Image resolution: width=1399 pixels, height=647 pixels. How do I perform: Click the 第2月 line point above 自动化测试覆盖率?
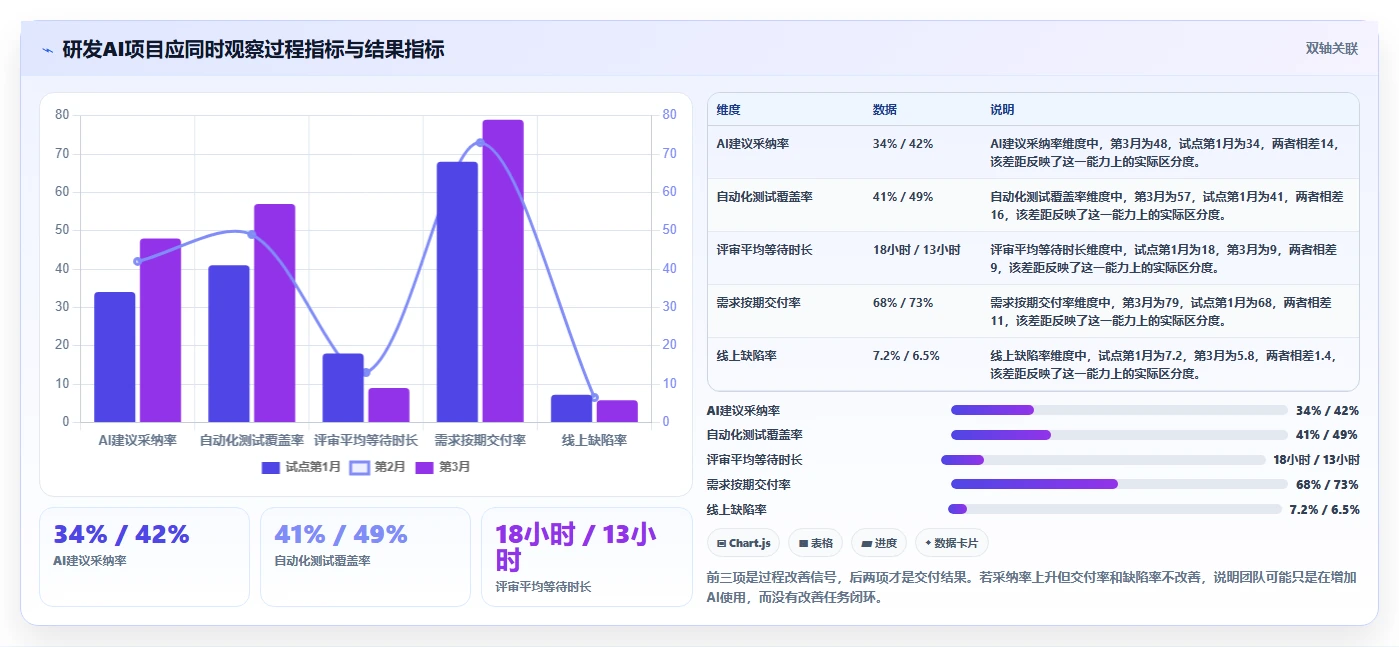[x=252, y=234]
